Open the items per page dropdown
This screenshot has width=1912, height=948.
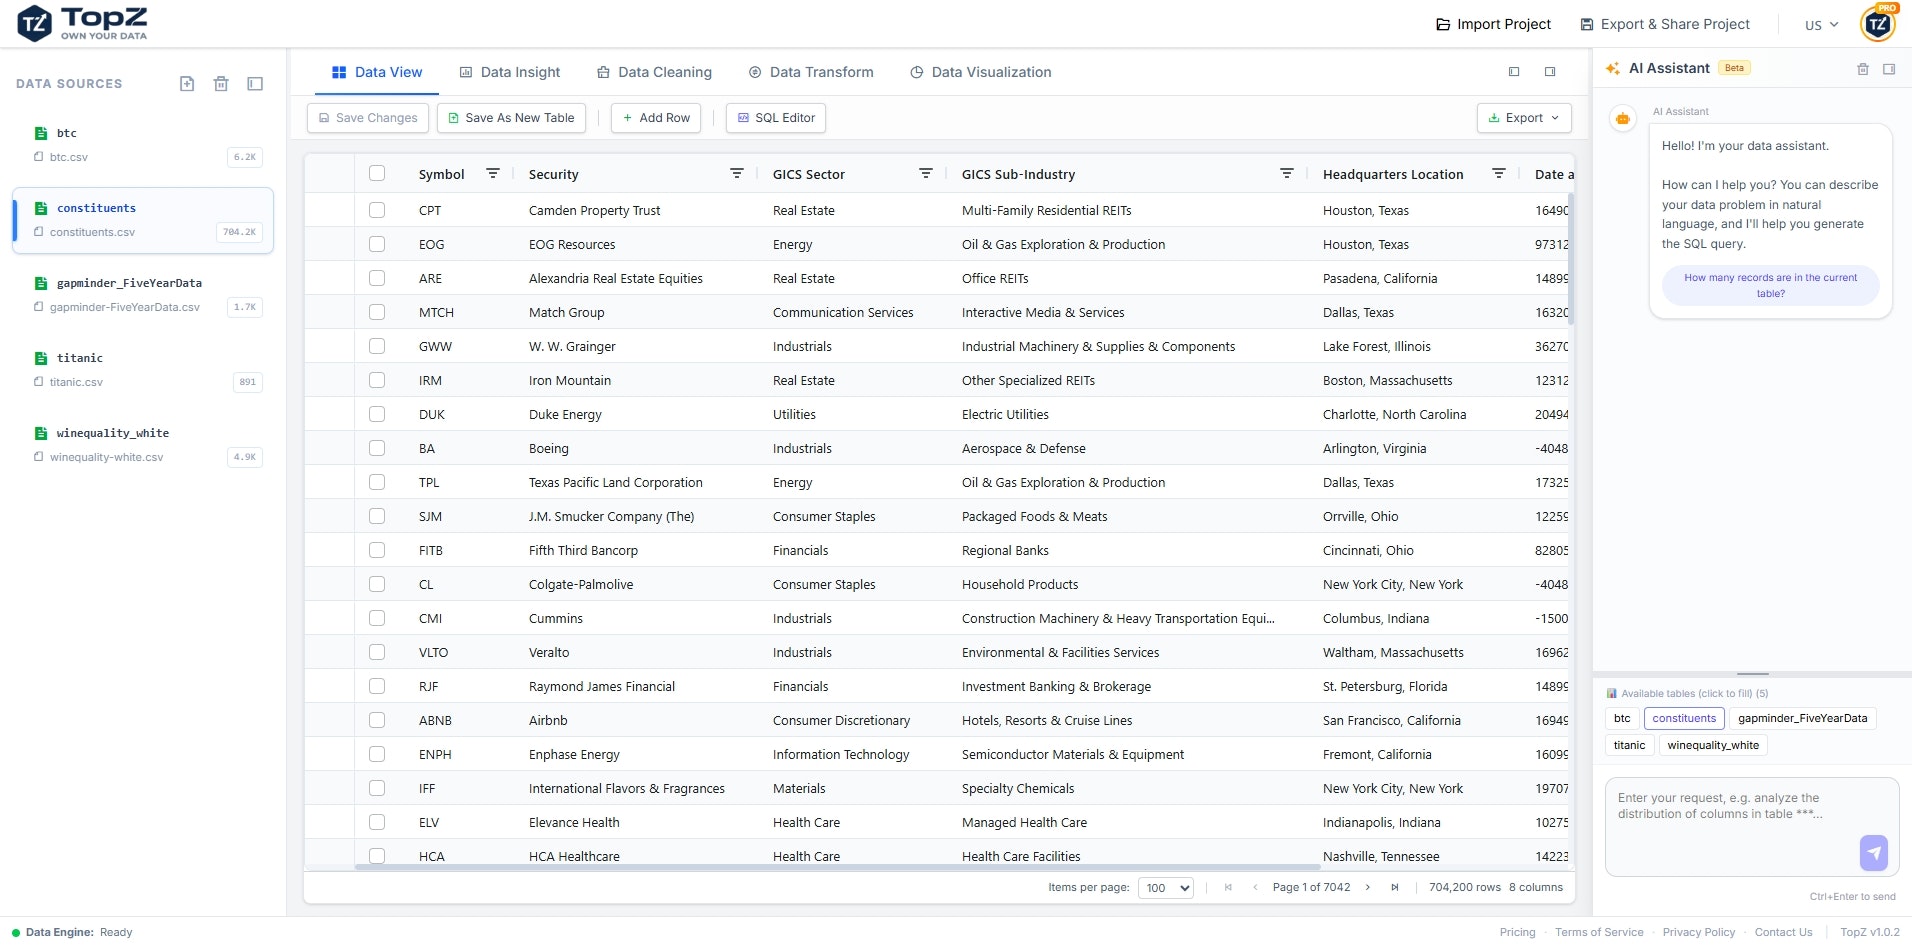tap(1164, 887)
